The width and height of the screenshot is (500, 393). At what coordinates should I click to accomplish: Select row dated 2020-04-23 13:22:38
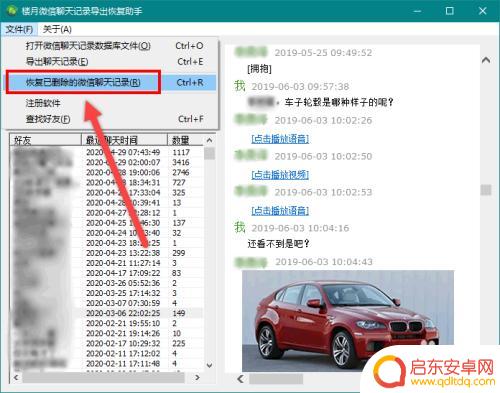(107, 253)
